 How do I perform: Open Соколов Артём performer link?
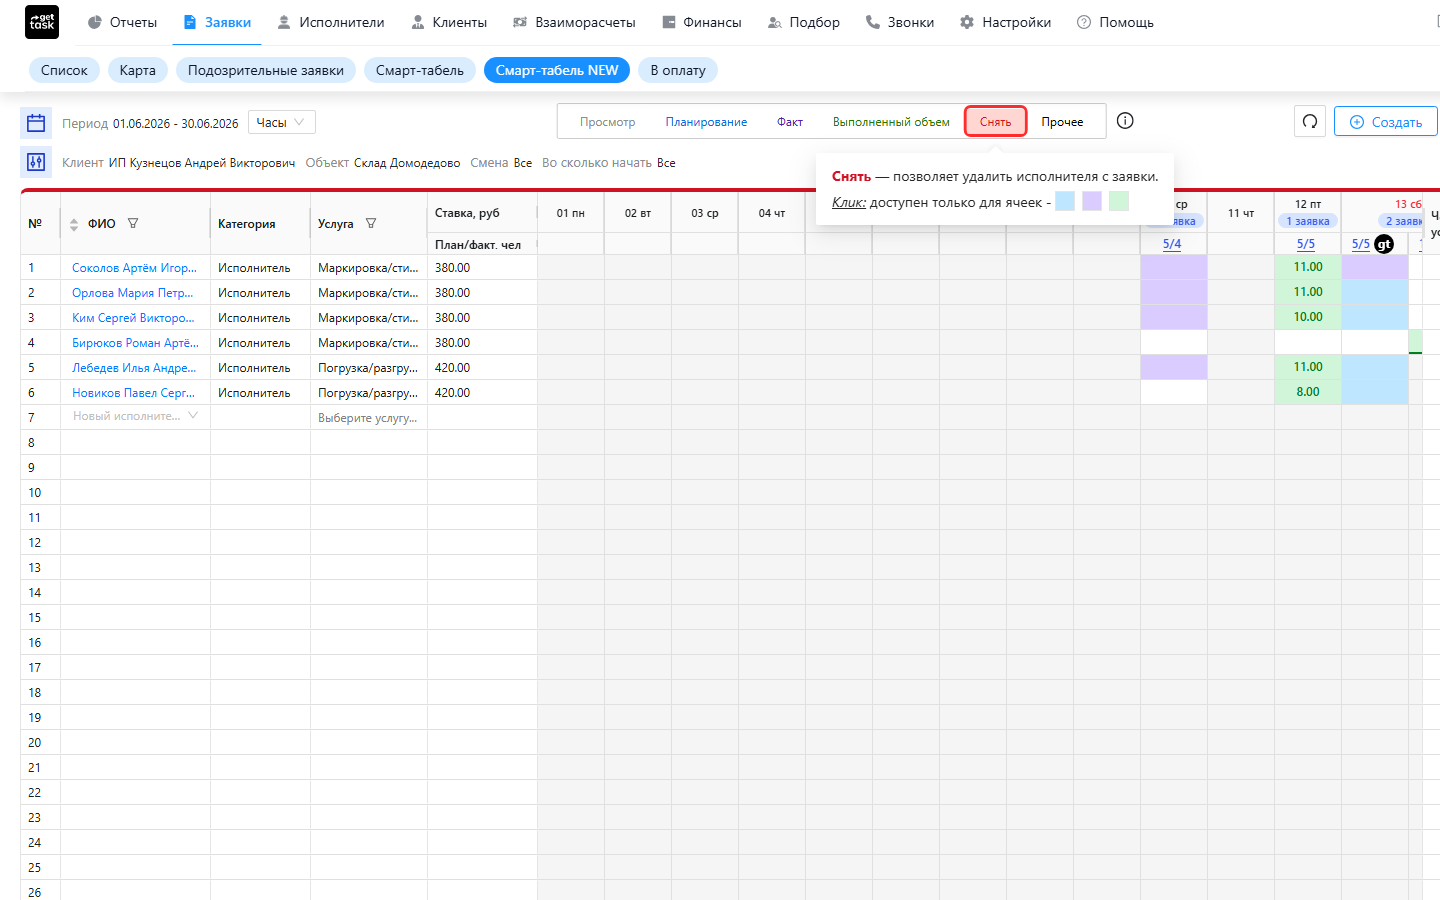click(x=134, y=268)
